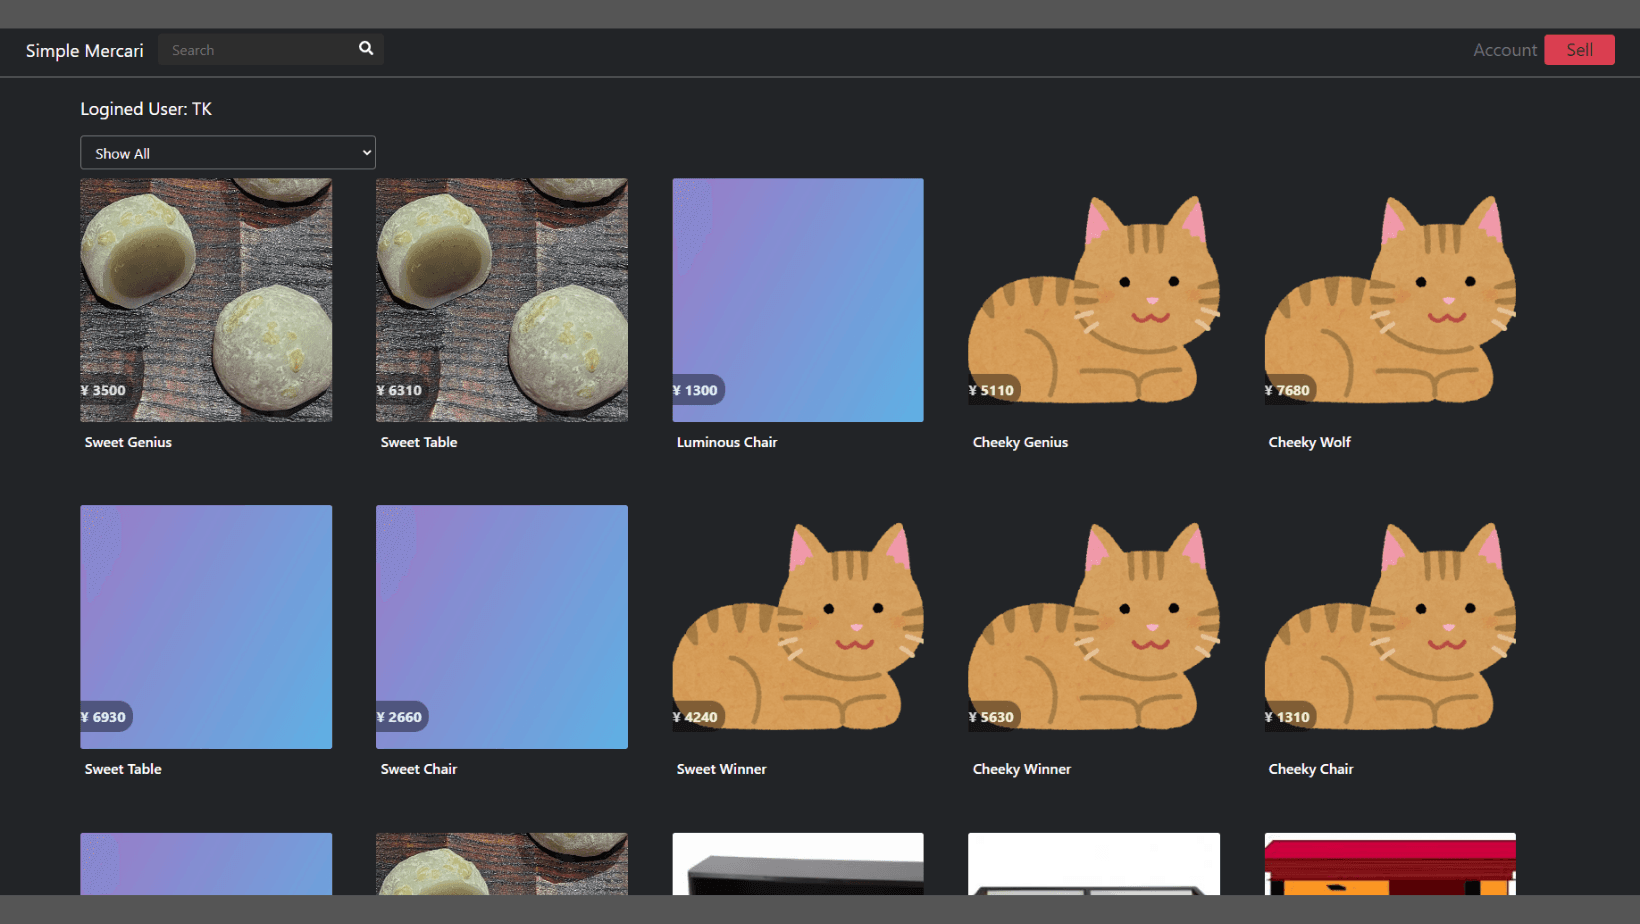Click the Cheeky Wolf title

(x=1309, y=442)
